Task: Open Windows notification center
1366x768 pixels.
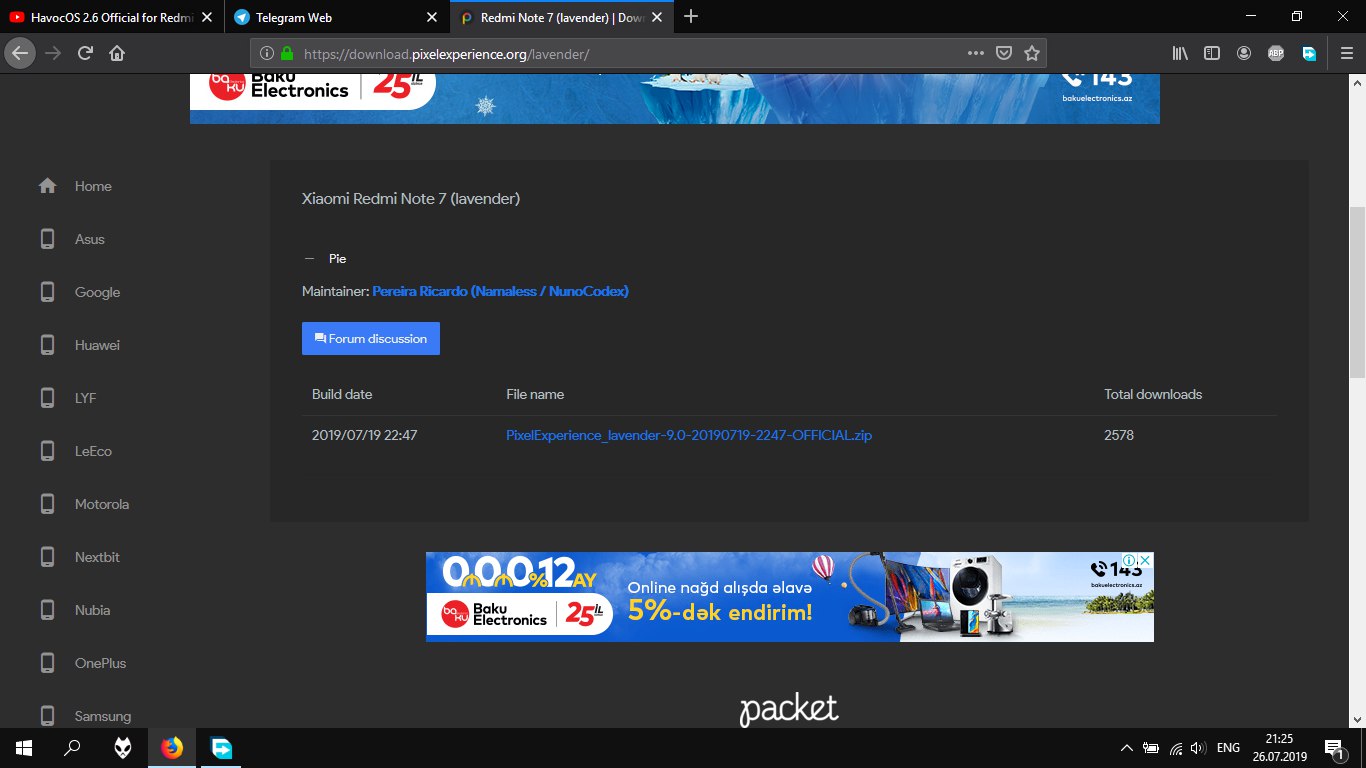Action: (1333, 748)
